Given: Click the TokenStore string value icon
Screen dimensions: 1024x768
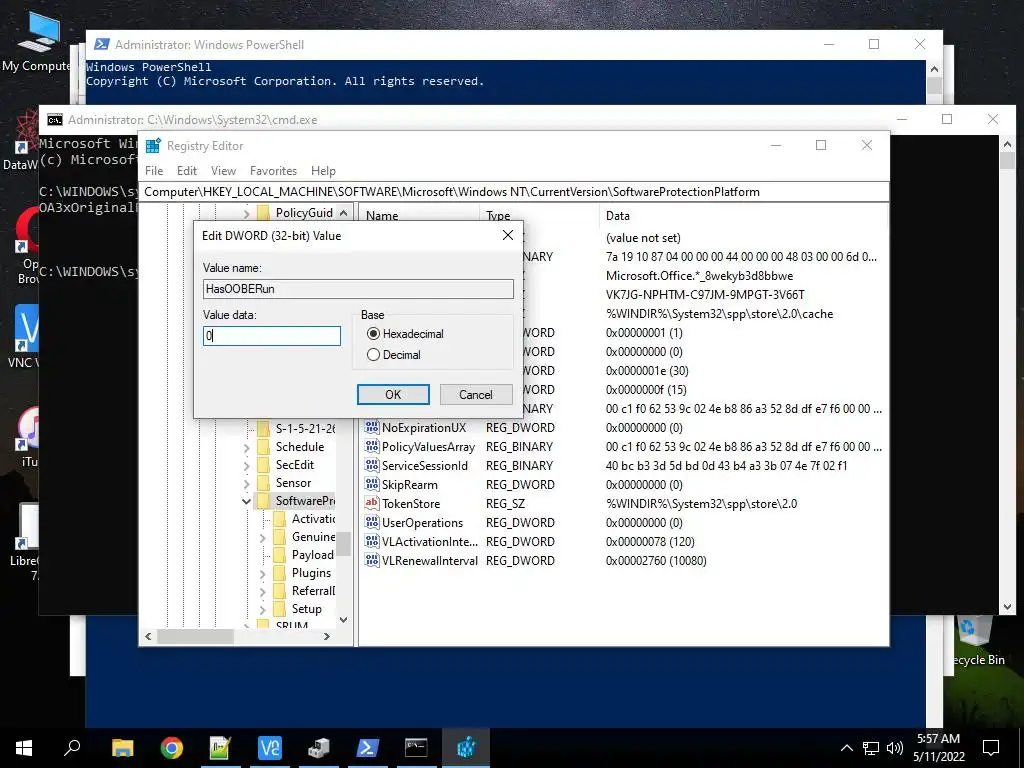Looking at the screenshot, I should pos(372,504).
